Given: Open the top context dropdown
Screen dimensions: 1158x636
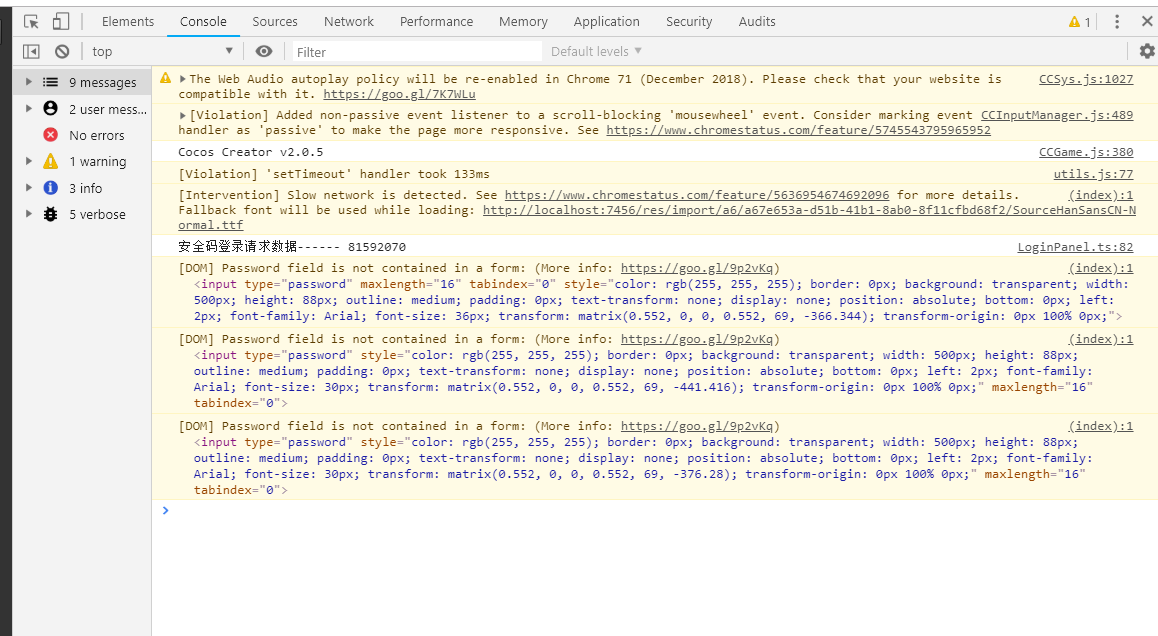Looking at the screenshot, I should [x=162, y=51].
